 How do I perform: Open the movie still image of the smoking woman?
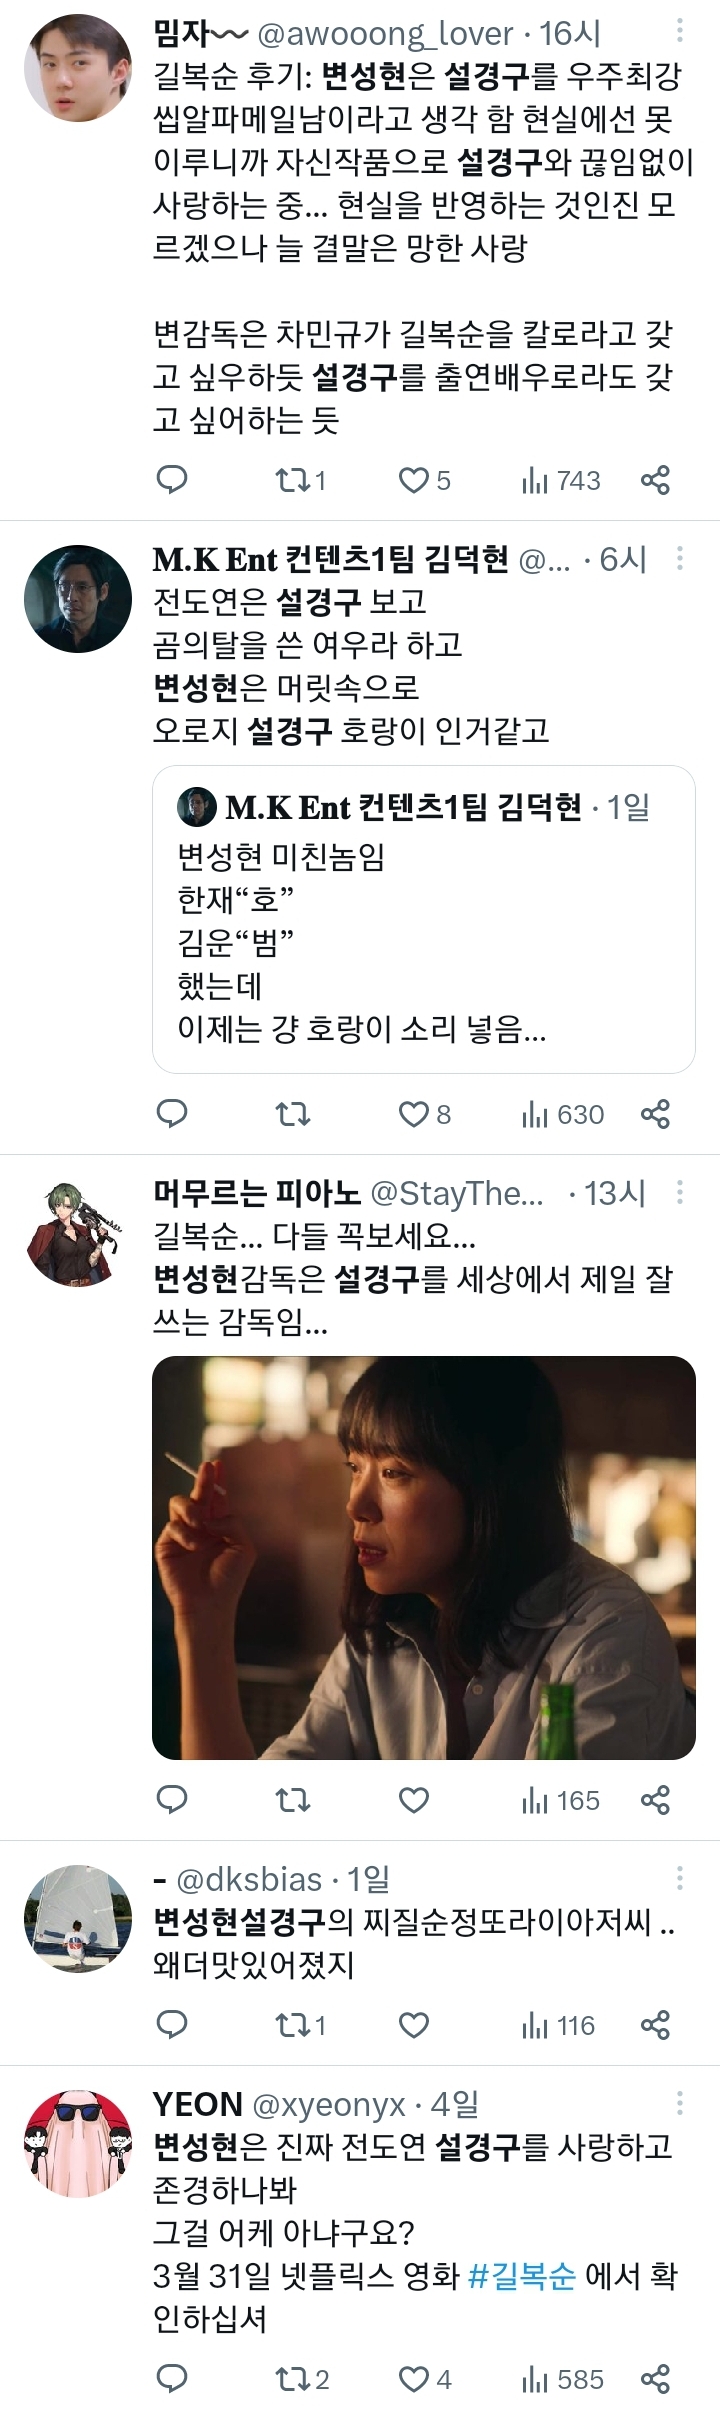423,1557
